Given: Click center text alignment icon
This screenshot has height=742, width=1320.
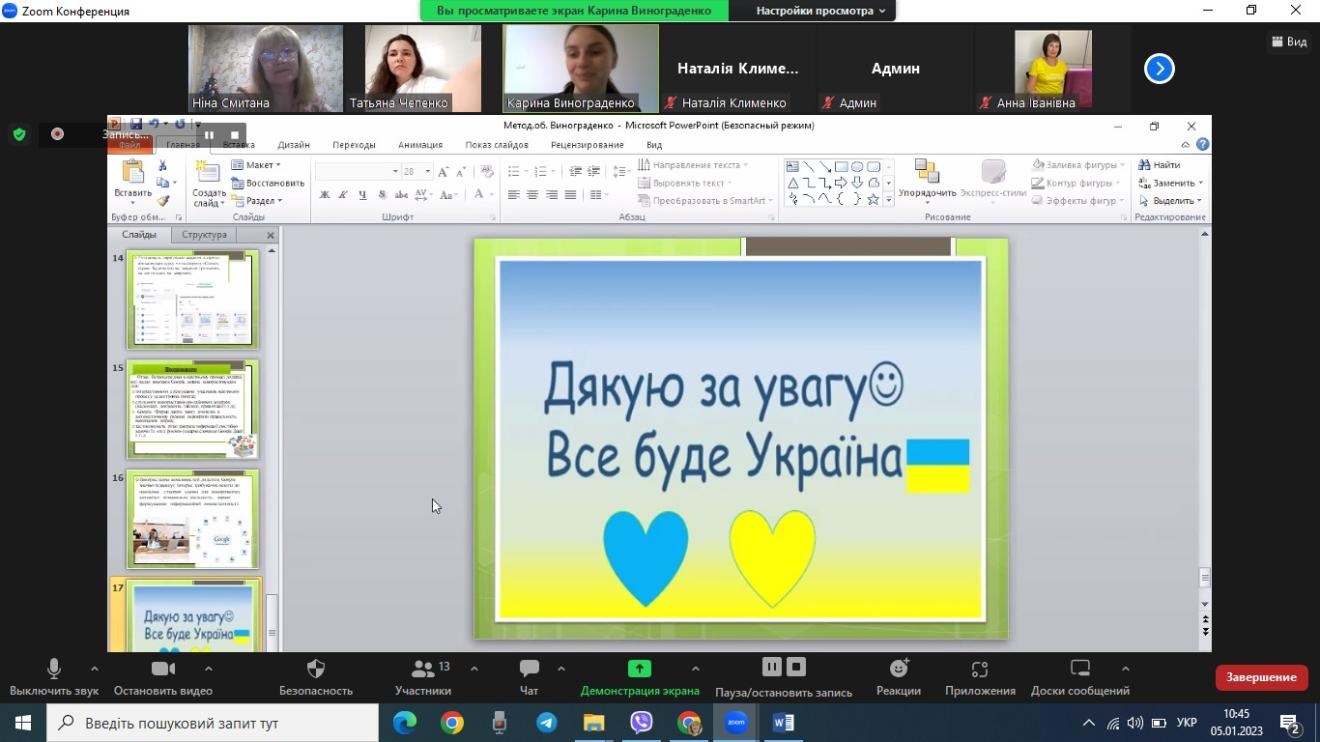Looking at the screenshot, I should (x=532, y=195).
